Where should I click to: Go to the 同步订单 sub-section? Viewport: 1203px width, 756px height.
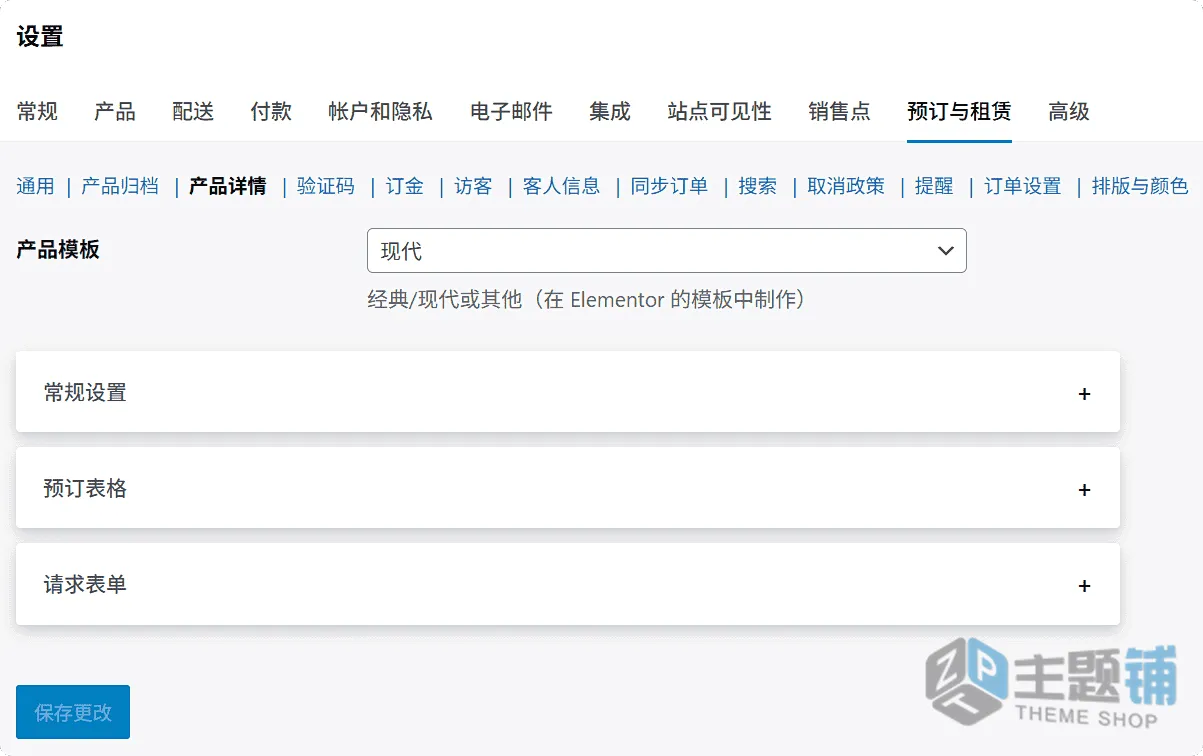point(669,186)
